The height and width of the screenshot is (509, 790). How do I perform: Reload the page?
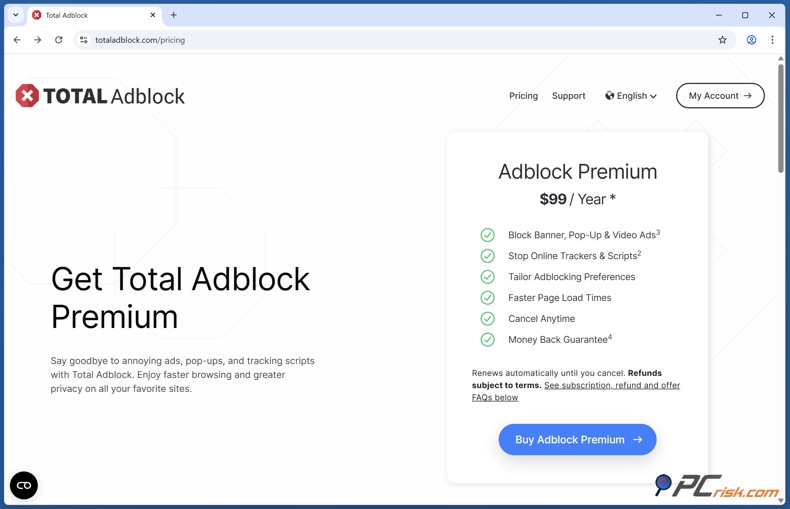(x=58, y=40)
